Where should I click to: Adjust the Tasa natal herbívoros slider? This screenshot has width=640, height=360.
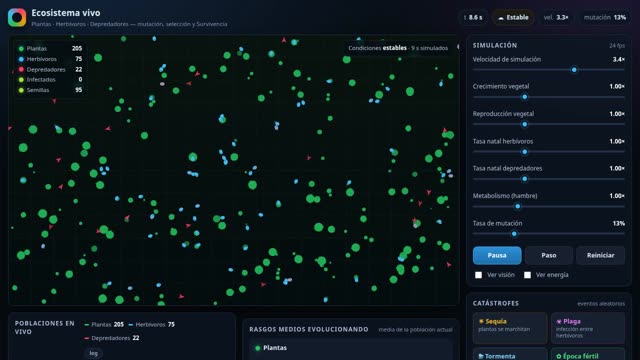click(x=549, y=152)
